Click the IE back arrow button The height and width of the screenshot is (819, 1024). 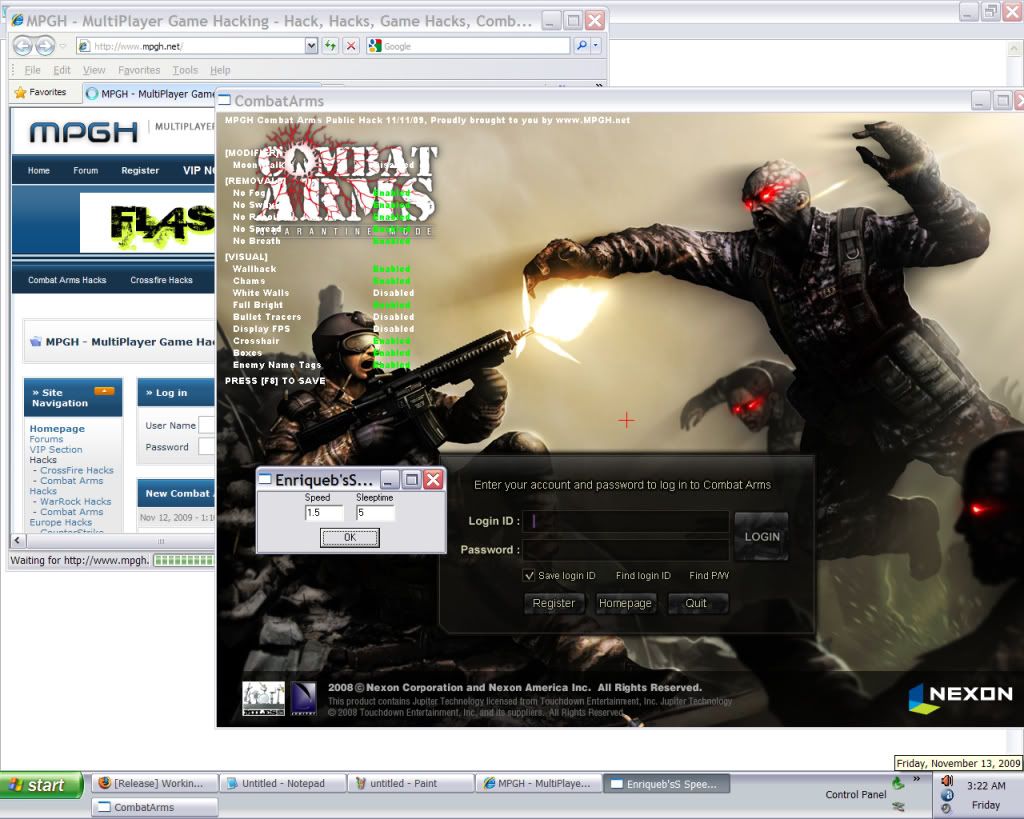23,46
